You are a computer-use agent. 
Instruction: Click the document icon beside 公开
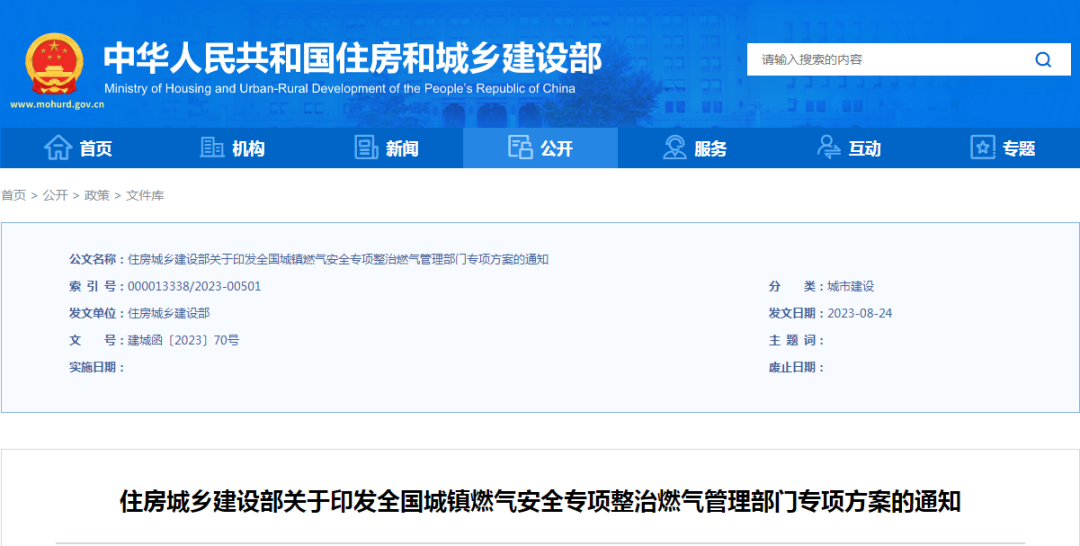click(x=520, y=147)
